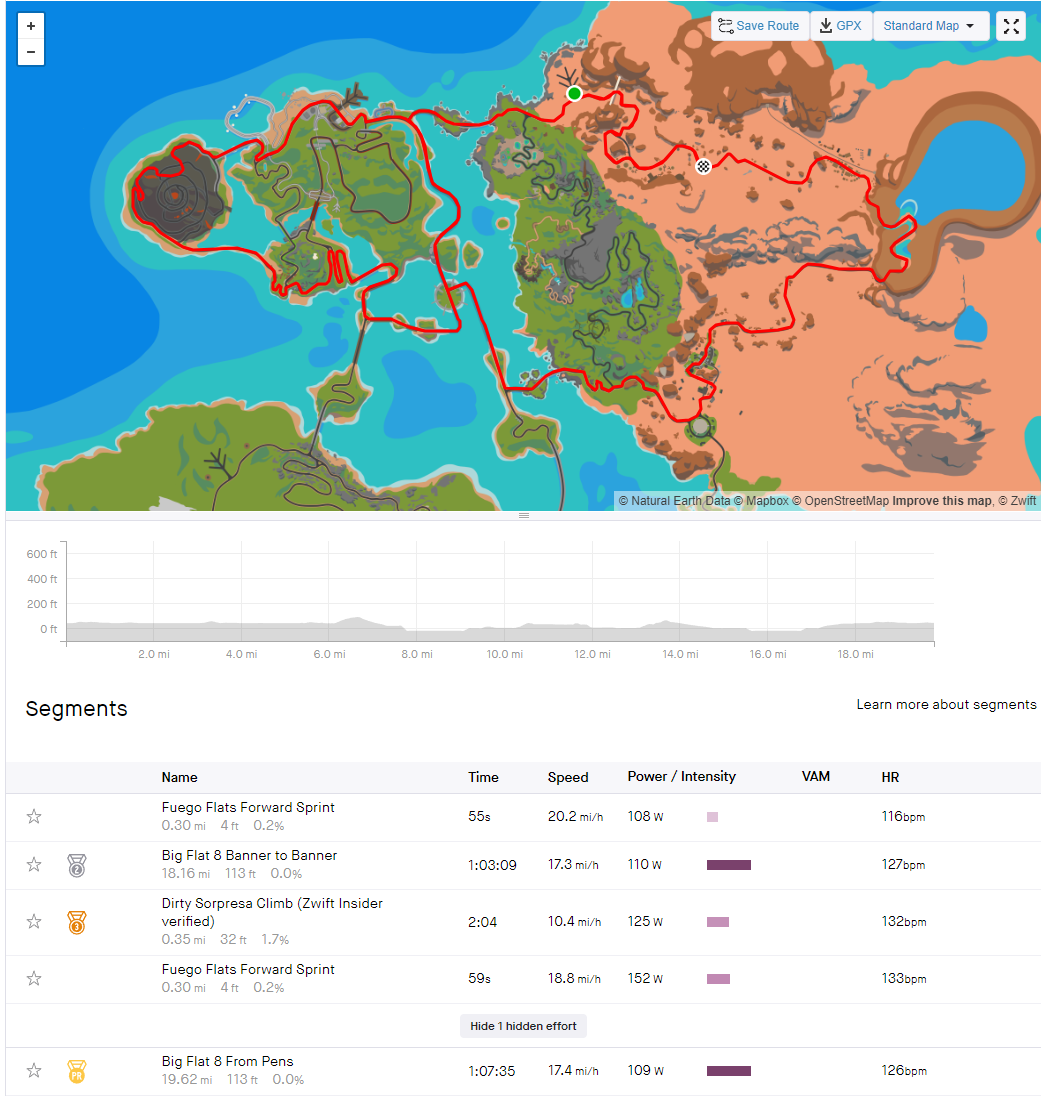Open Big Flat 8 Banner to Banner segment
1041x1096 pixels.
pos(249,856)
